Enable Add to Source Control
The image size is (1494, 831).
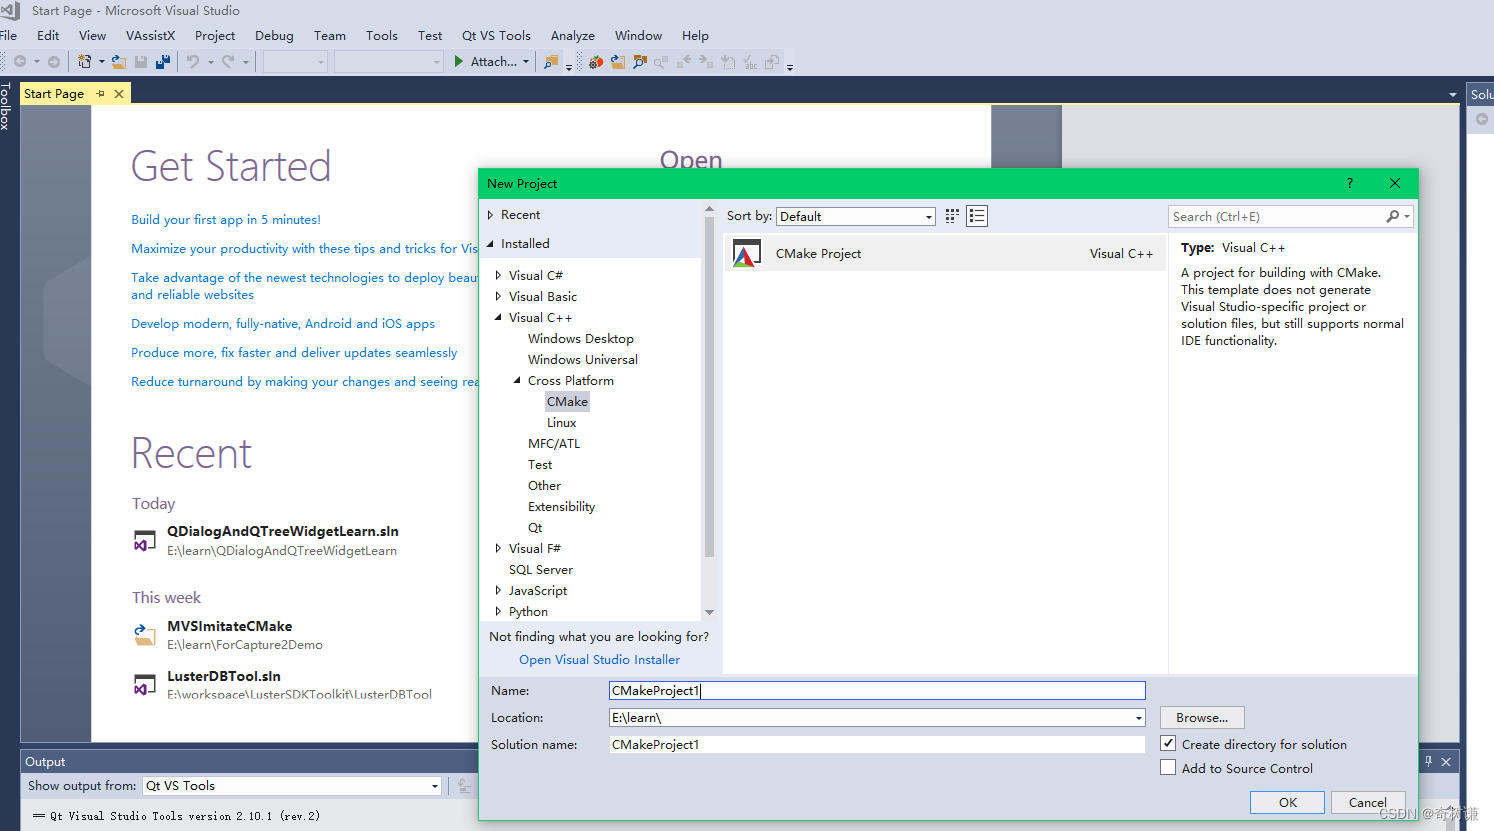click(x=1168, y=767)
